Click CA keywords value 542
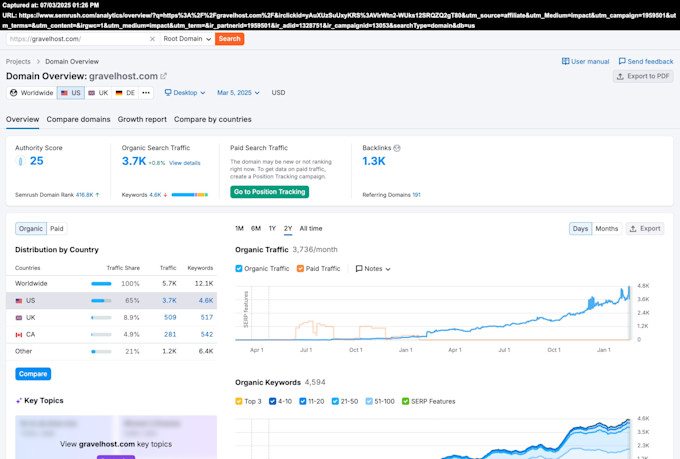Image resolution: width=680 pixels, height=459 pixels. click(x=206, y=334)
